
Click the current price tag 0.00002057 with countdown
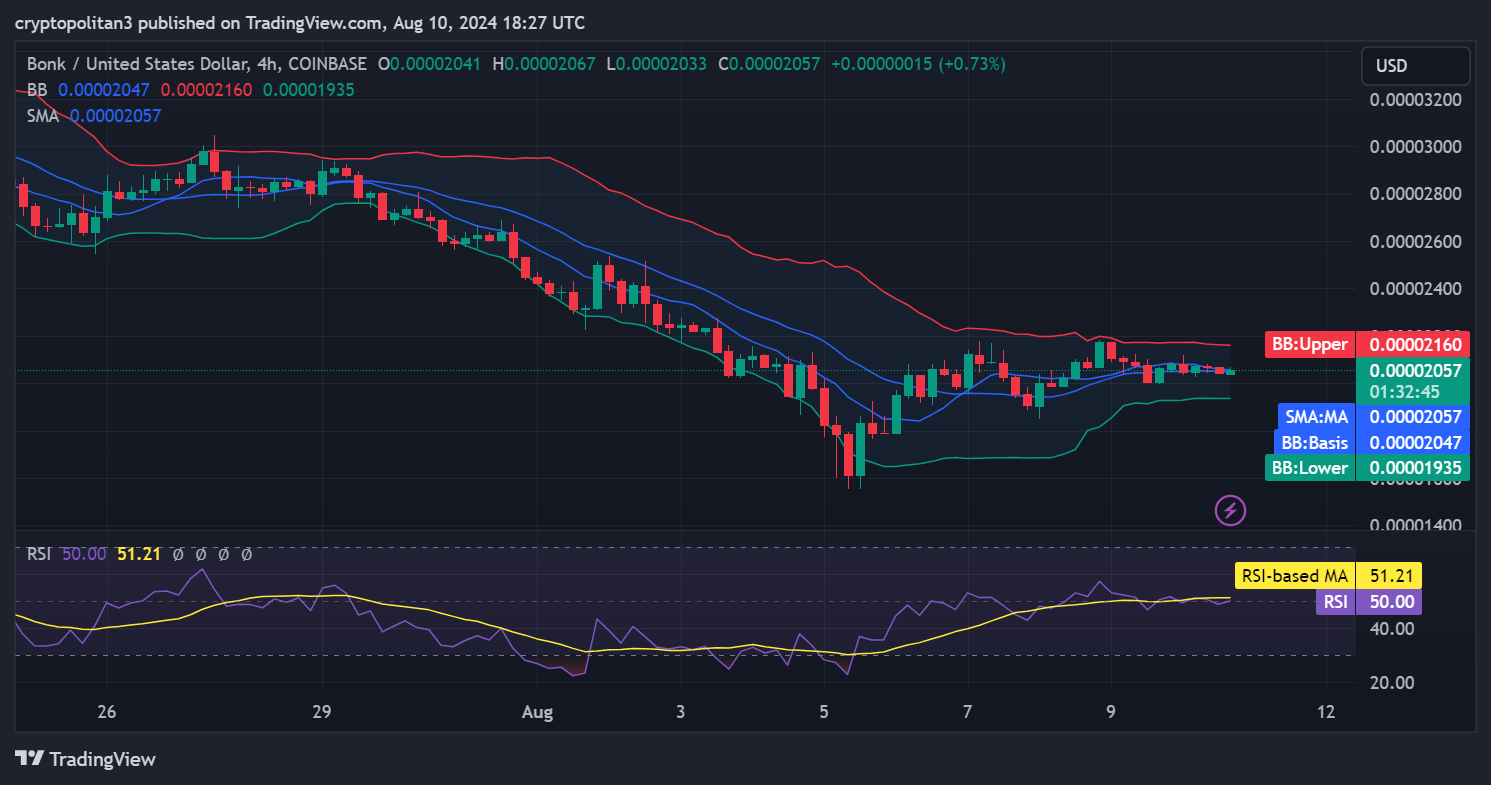[1413, 381]
